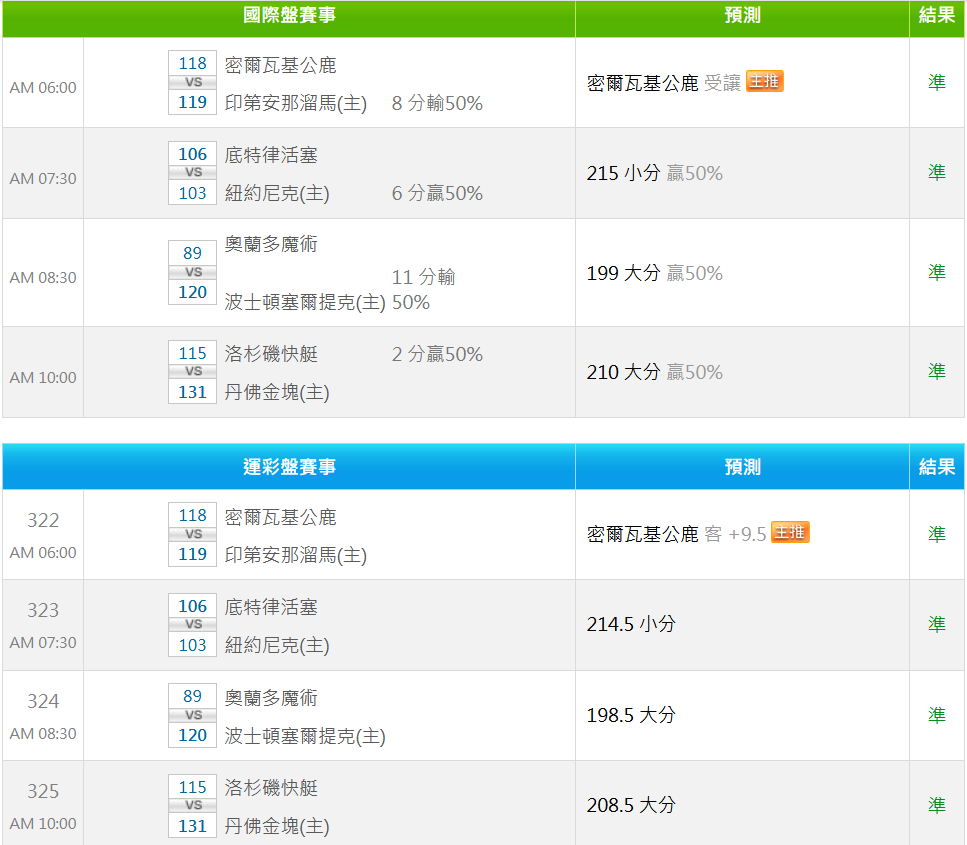967x845 pixels.
Task: Open game number 324
Action: tap(43, 702)
